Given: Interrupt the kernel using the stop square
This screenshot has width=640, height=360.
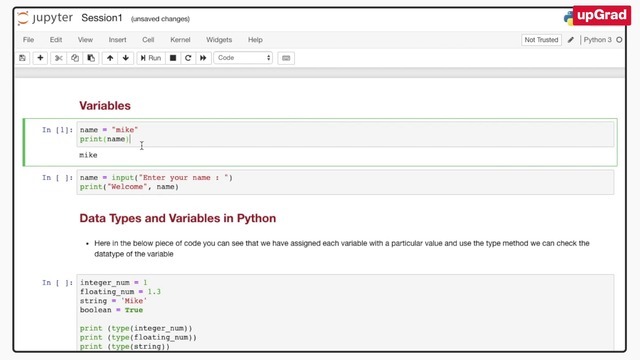Looking at the screenshot, I should pos(173,58).
